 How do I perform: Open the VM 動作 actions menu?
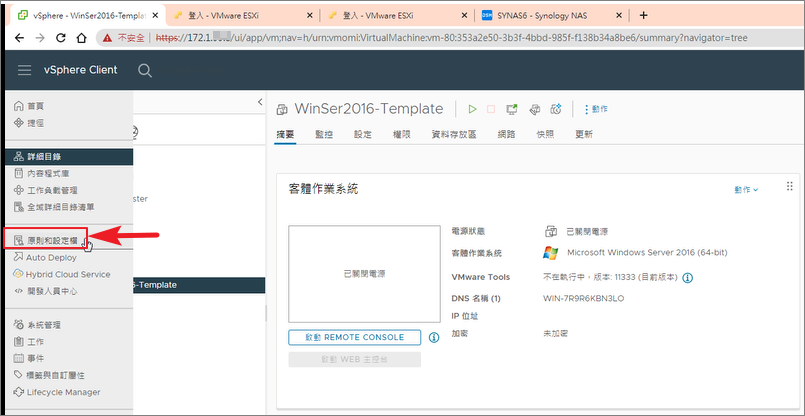click(596, 109)
